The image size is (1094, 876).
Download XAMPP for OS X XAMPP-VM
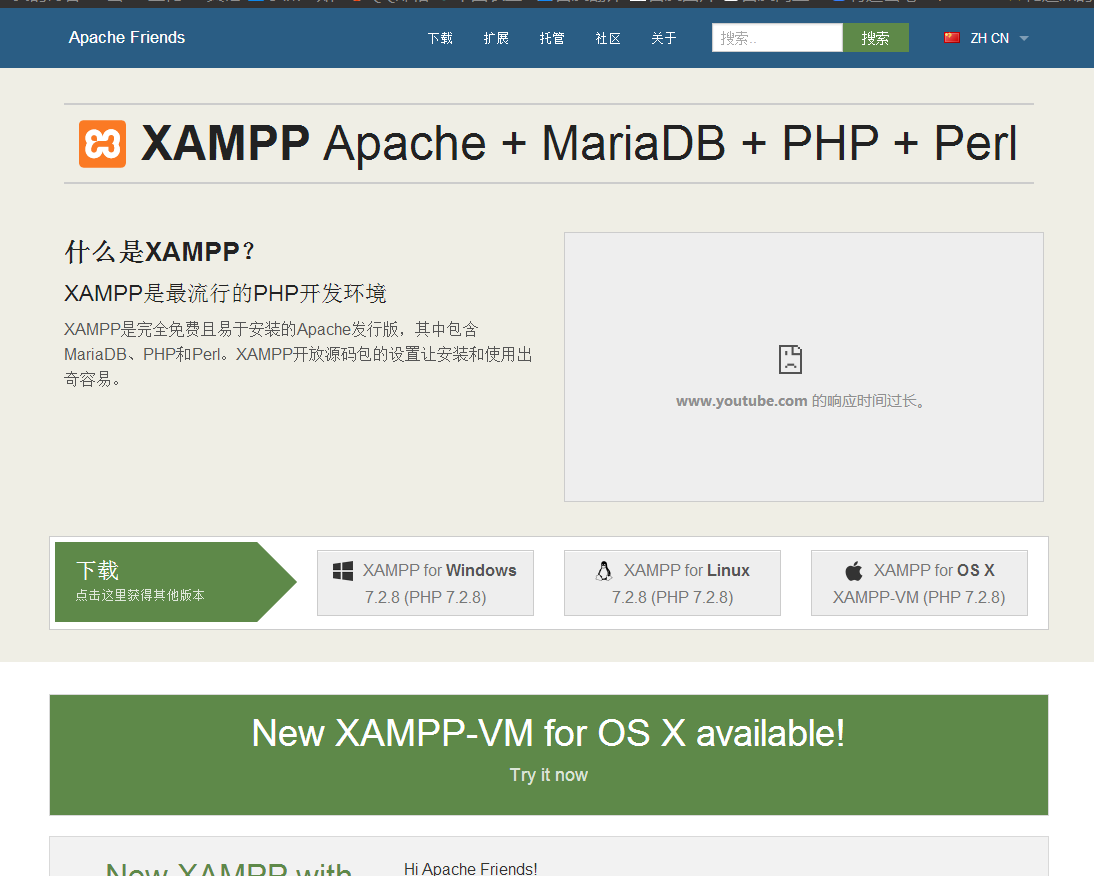[x=920, y=583]
